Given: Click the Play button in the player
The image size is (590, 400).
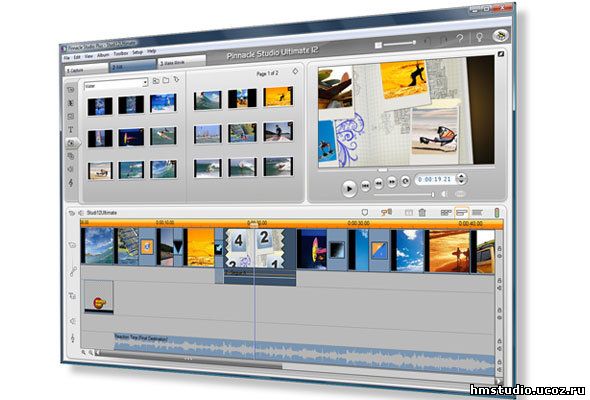Looking at the screenshot, I should (x=349, y=188).
